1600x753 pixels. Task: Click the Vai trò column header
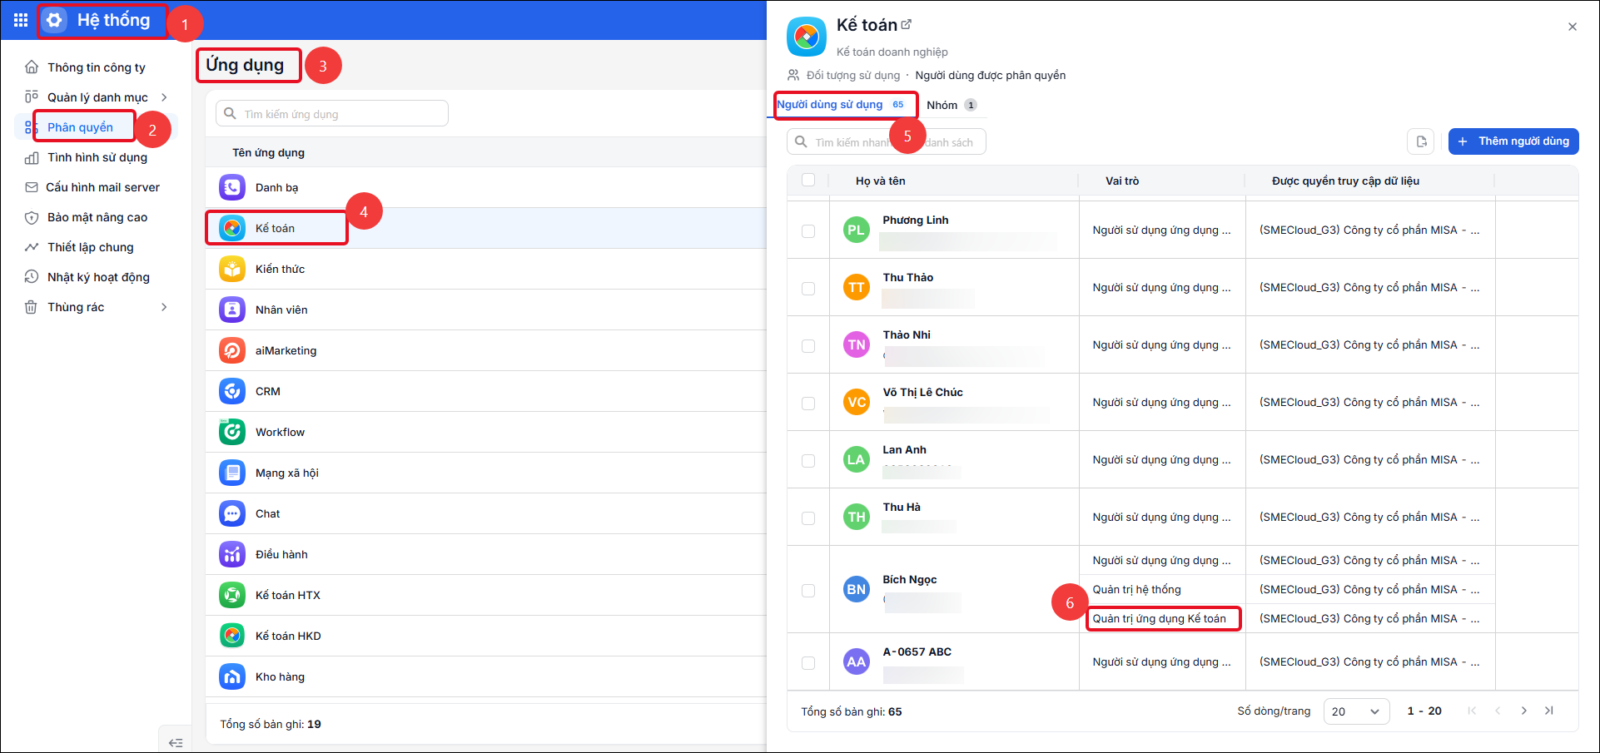tap(1122, 181)
